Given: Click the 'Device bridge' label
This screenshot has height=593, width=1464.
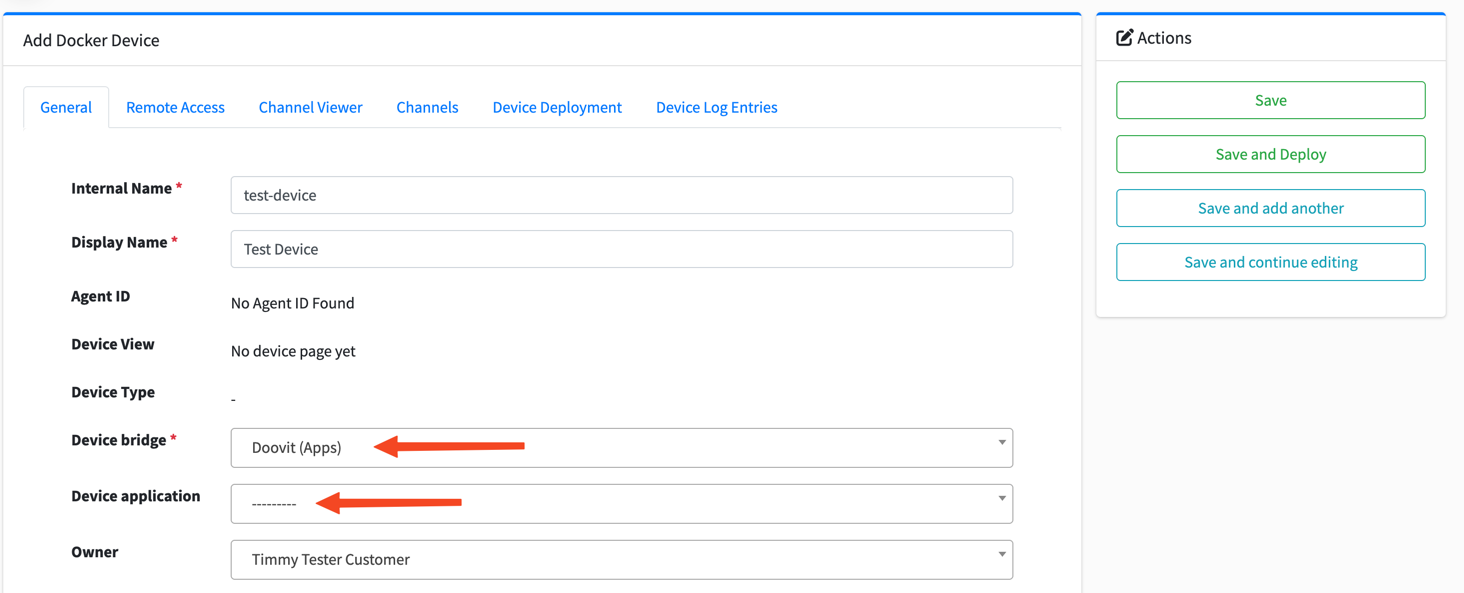Looking at the screenshot, I should (118, 440).
